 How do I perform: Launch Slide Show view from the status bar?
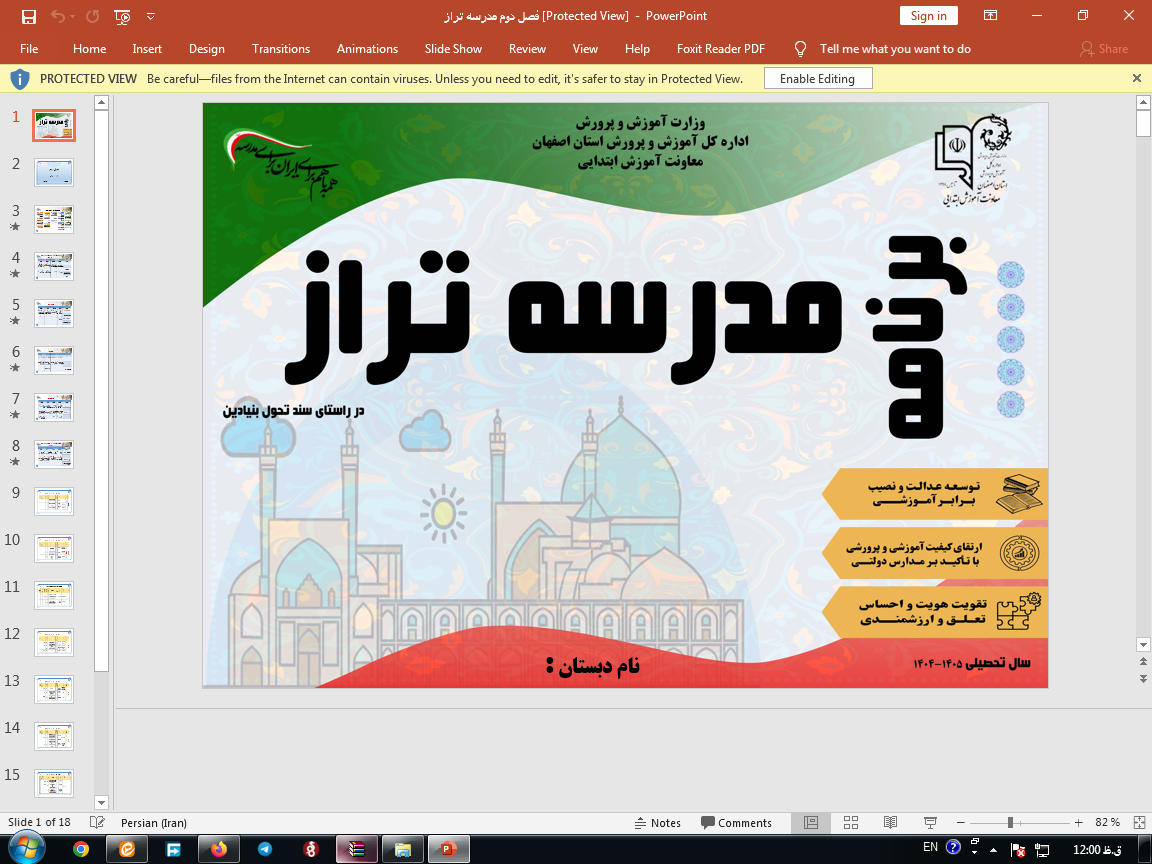(x=929, y=823)
